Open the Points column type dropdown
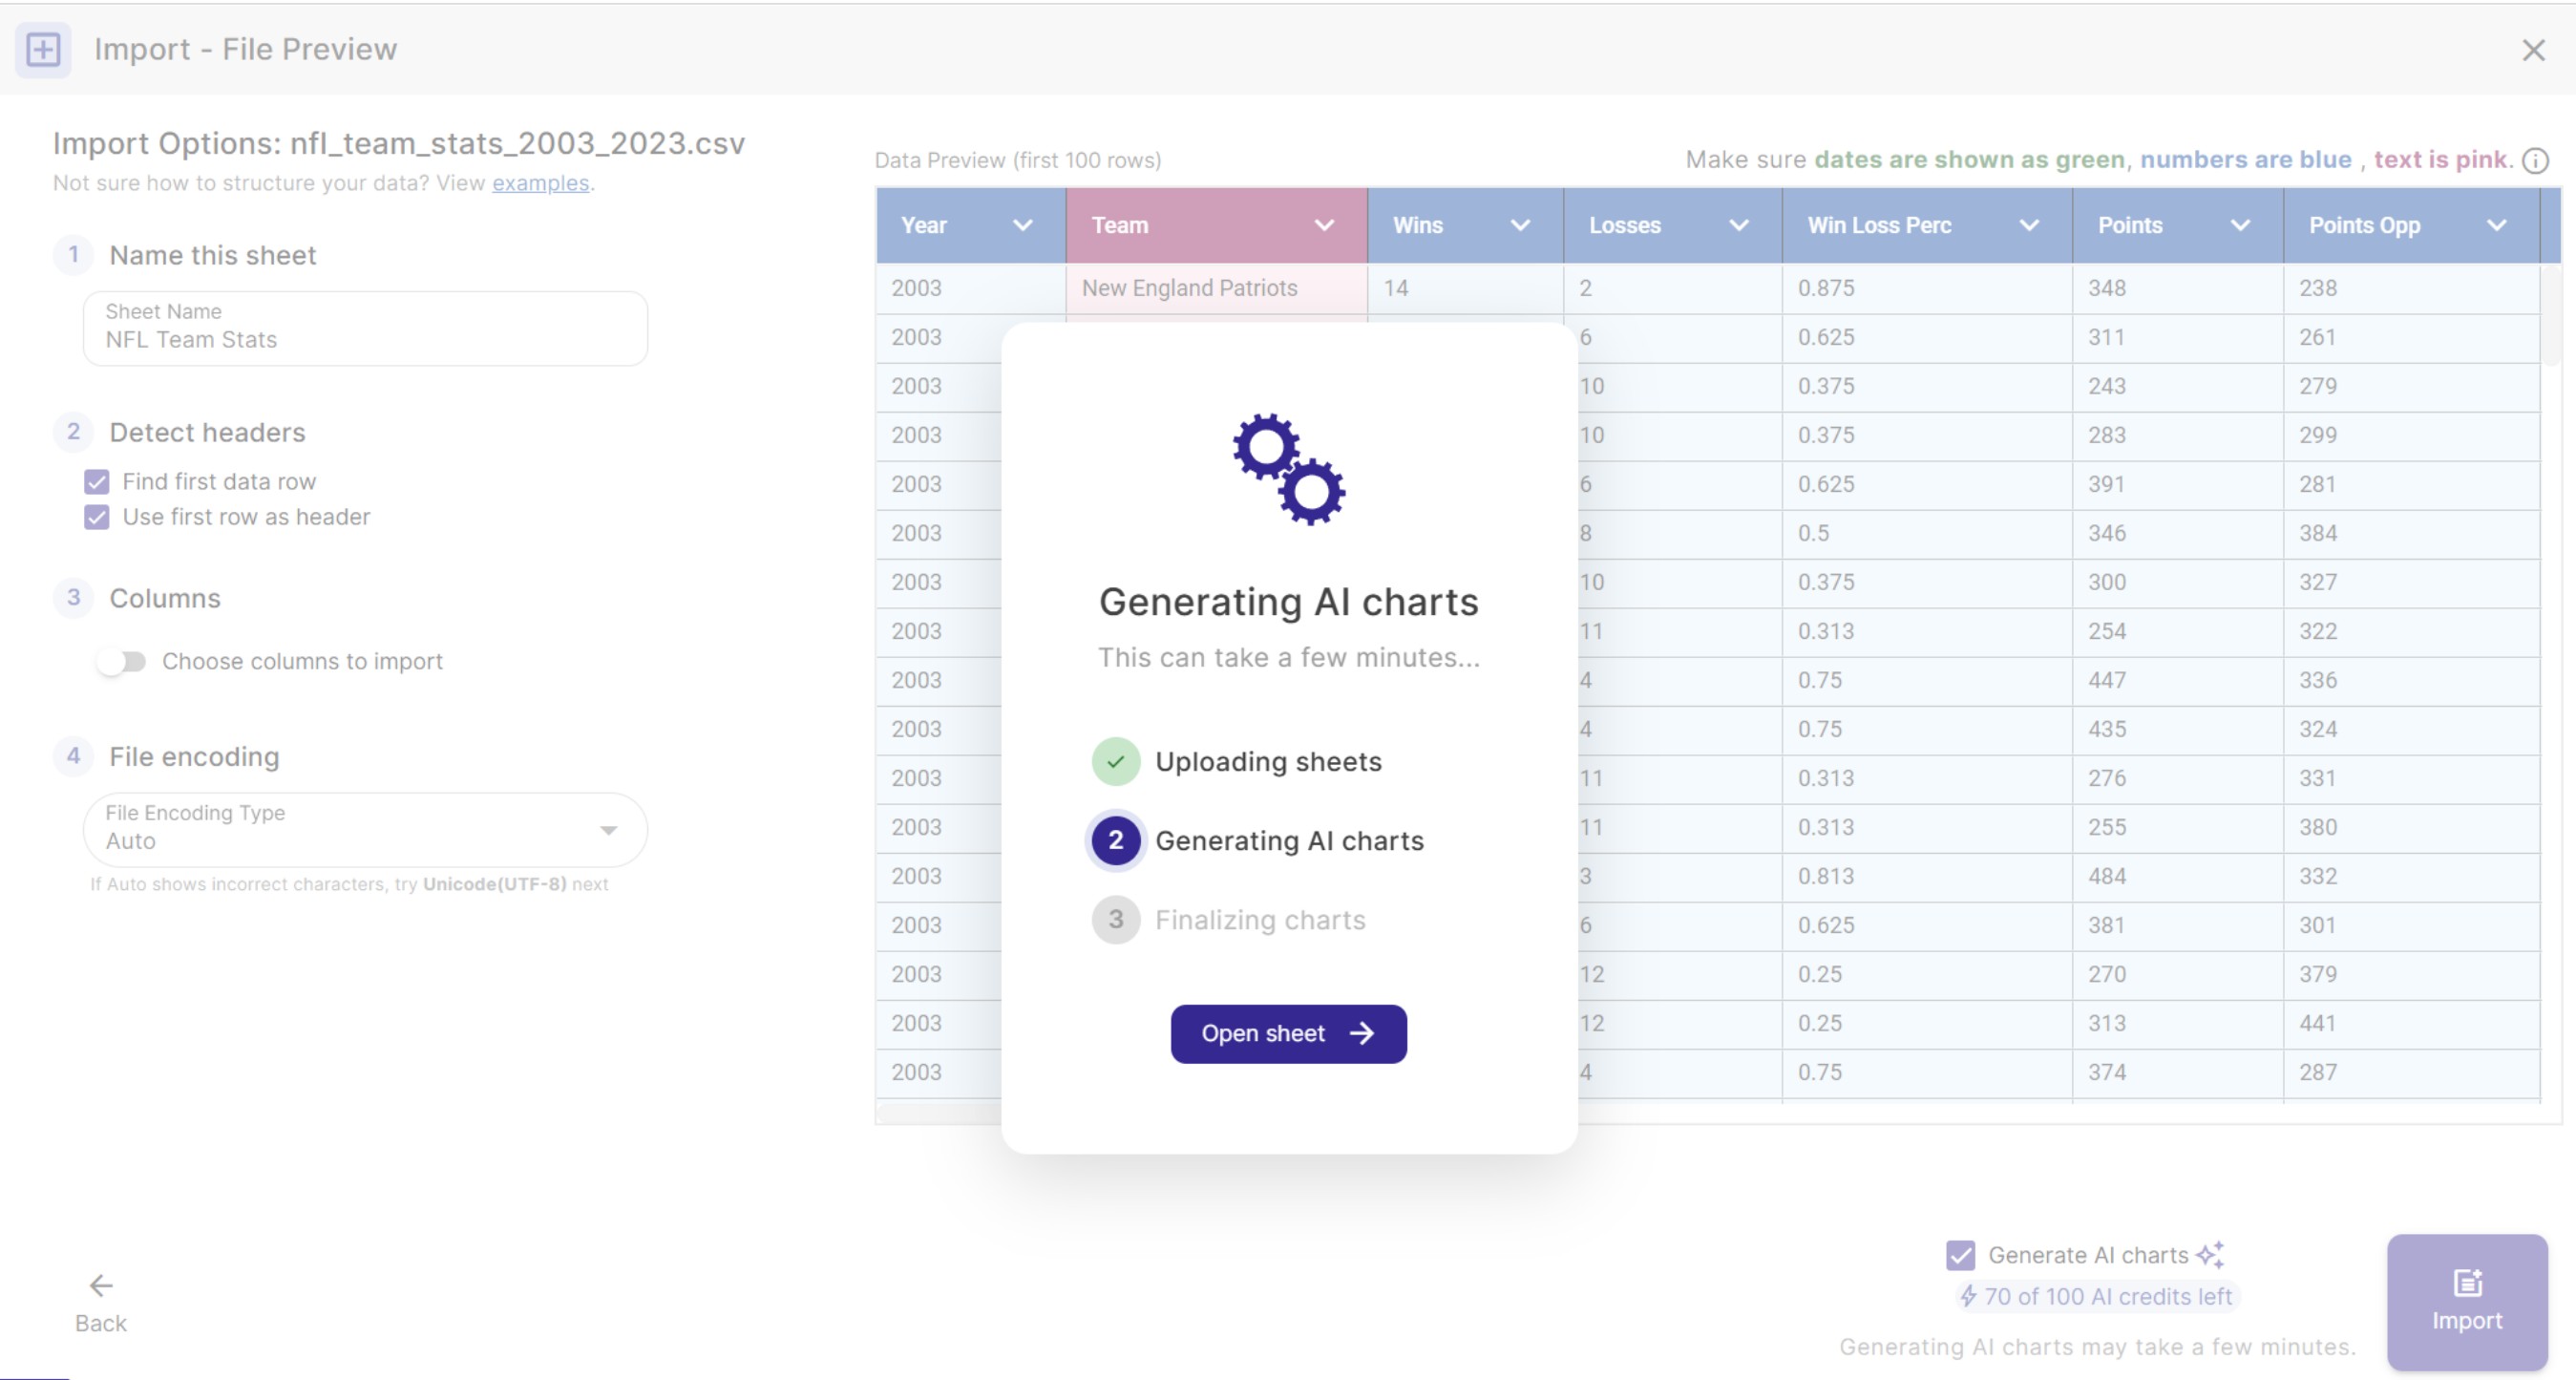 coord(2240,225)
